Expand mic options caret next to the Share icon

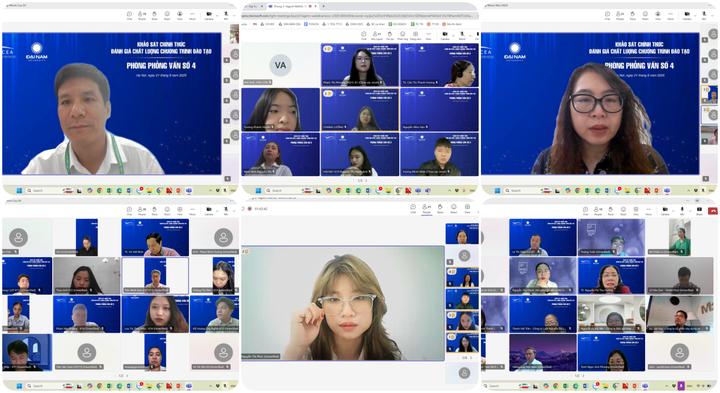coord(691,211)
